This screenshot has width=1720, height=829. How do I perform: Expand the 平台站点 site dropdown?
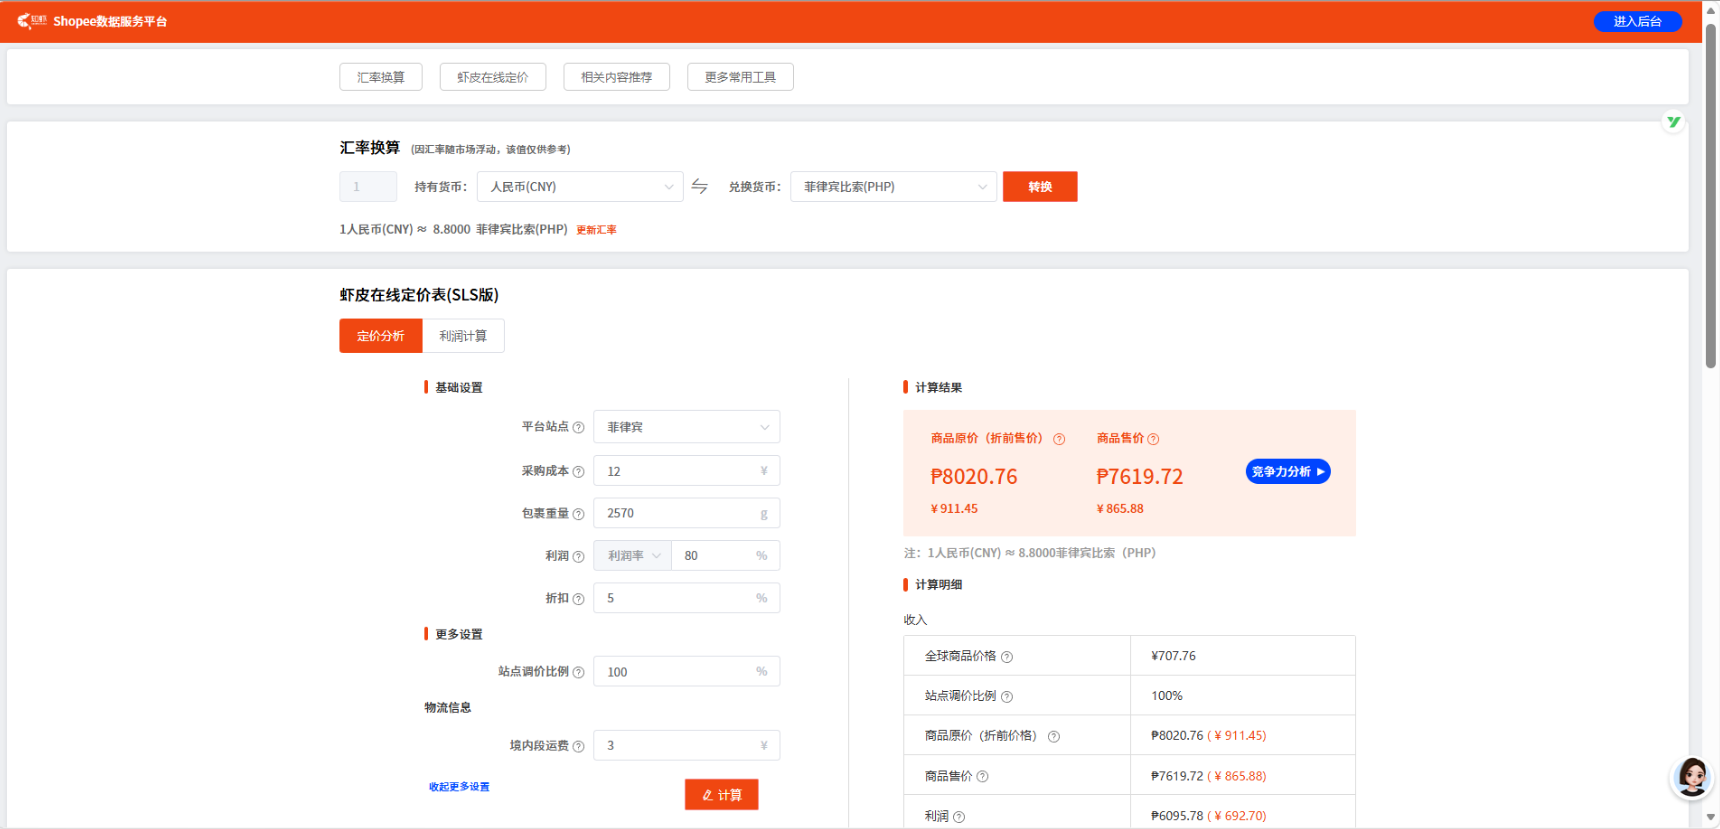[686, 427]
